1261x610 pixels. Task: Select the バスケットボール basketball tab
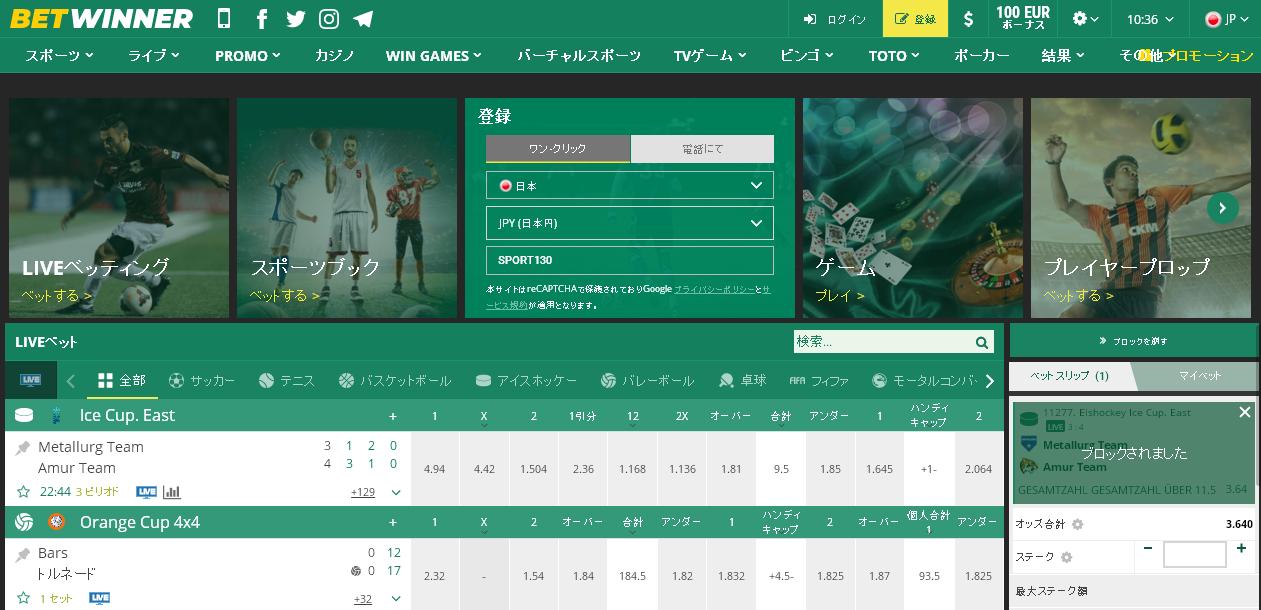[x=395, y=380]
